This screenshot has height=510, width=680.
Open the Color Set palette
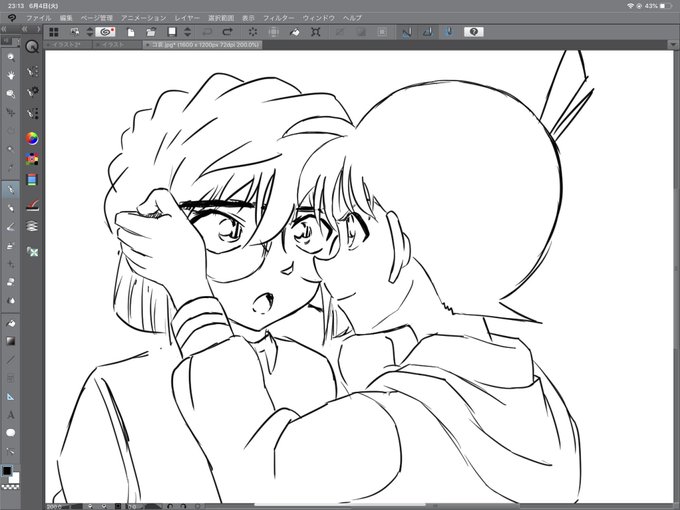pyautogui.click(x=32, y=159)
